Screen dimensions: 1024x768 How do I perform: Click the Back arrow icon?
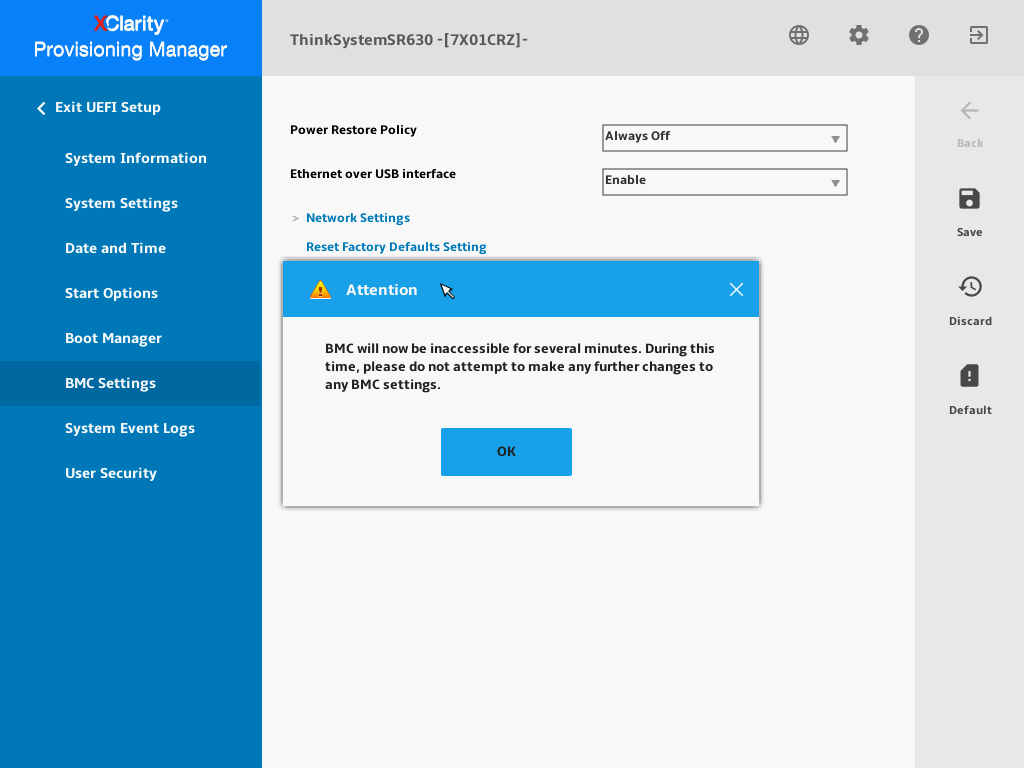(x=970, y=111)
